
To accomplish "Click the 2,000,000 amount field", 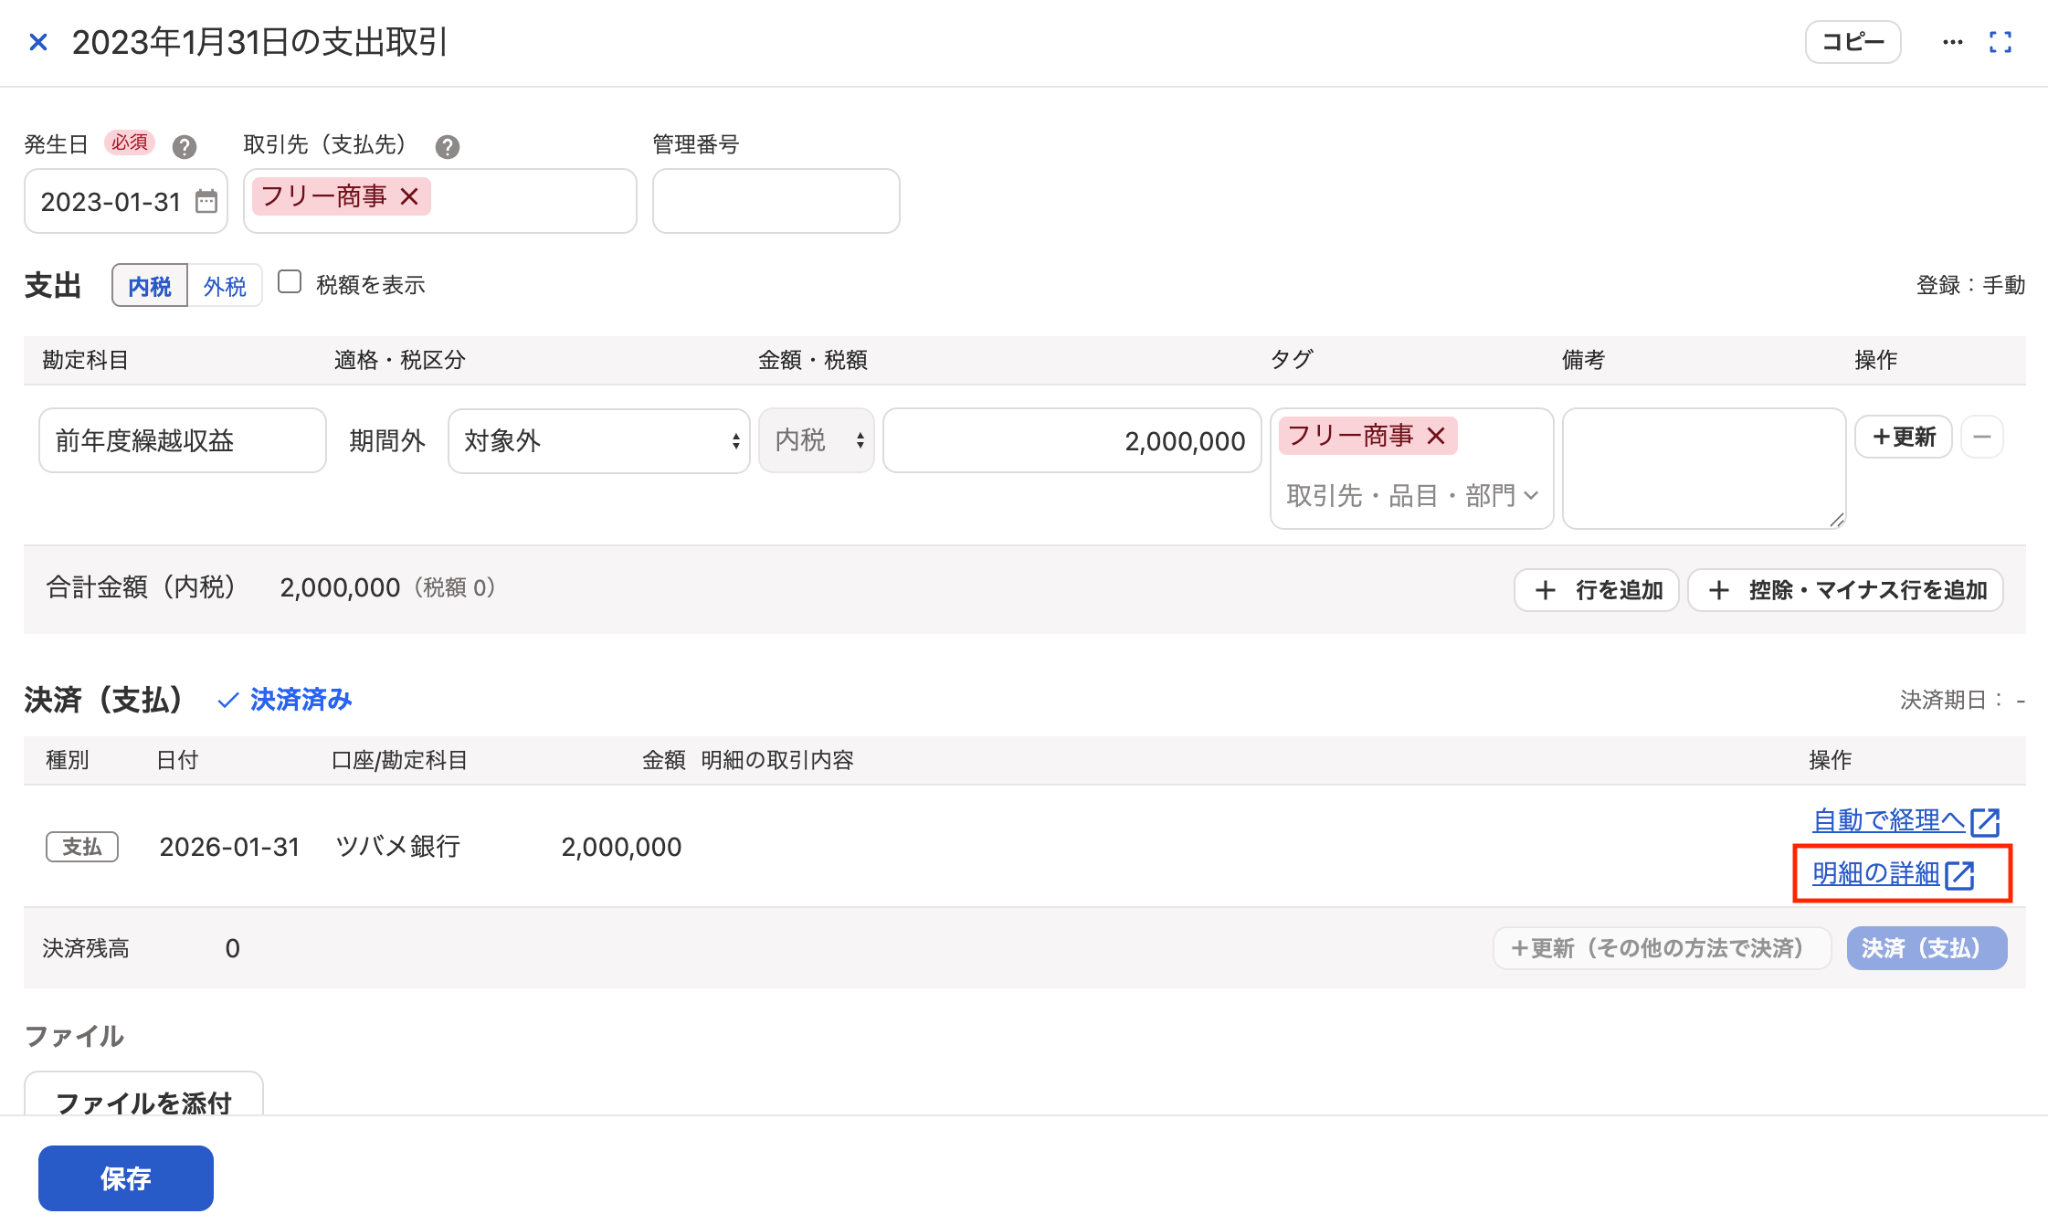I will tap(1072, 440).
